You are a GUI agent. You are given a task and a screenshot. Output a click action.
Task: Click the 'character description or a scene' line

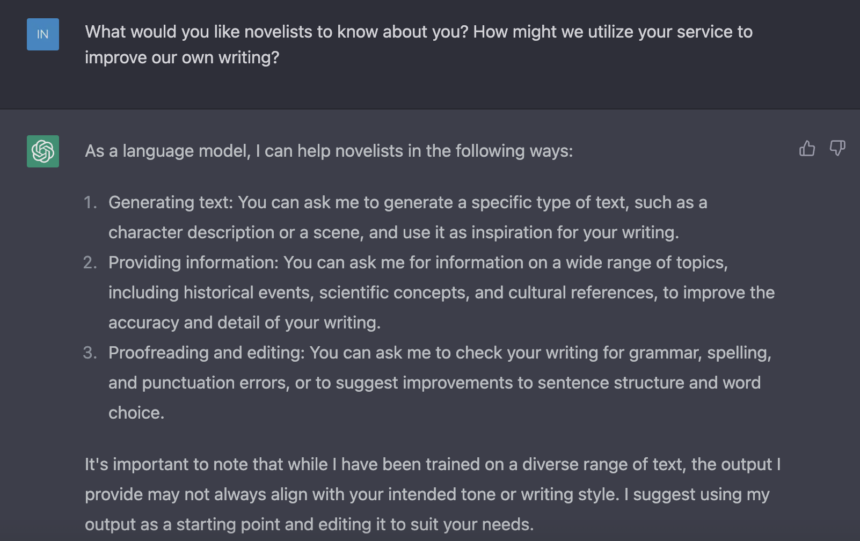coord(393,232)
